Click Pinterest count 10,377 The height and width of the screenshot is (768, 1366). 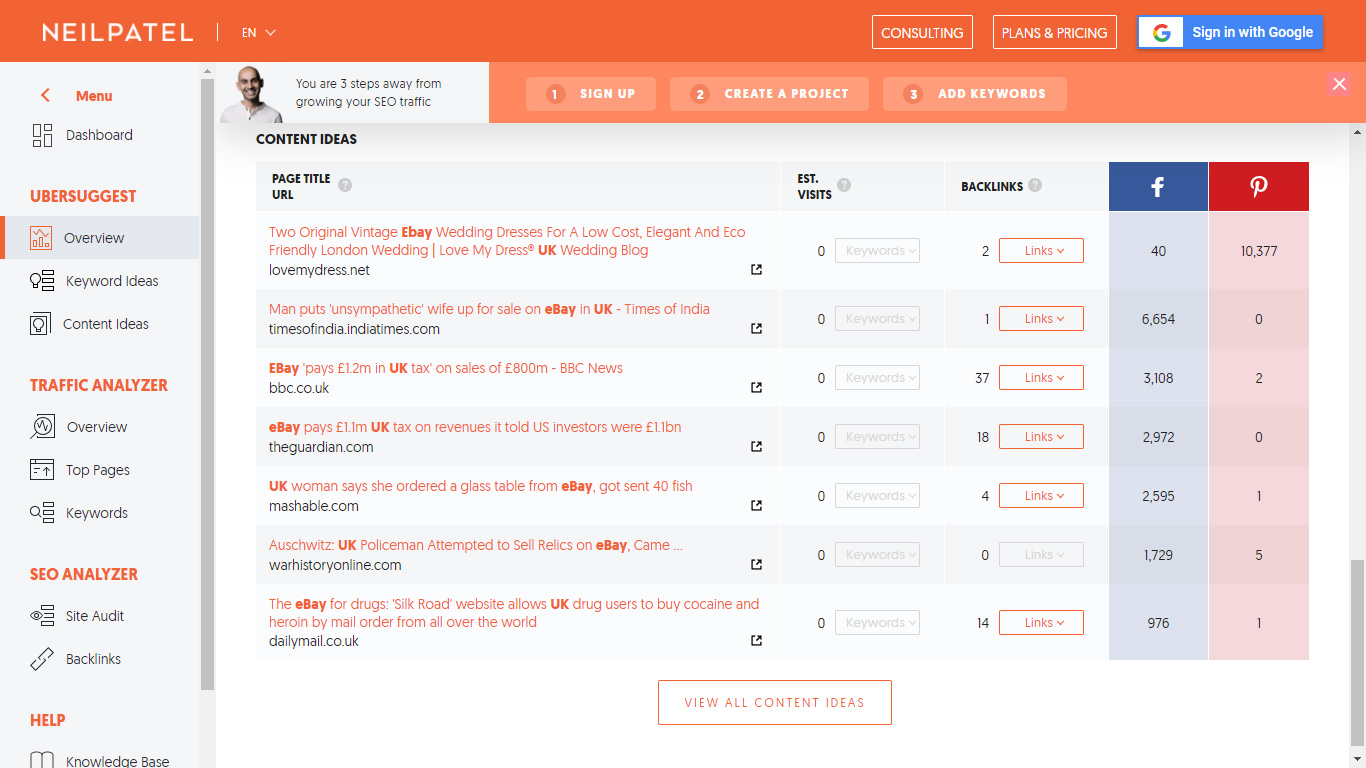[x=1258, y=251]
